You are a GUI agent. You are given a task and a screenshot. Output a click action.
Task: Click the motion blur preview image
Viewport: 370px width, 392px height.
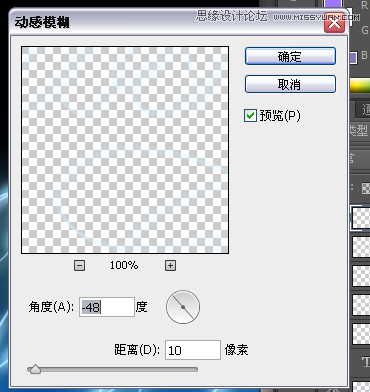(x=125, y=150)
